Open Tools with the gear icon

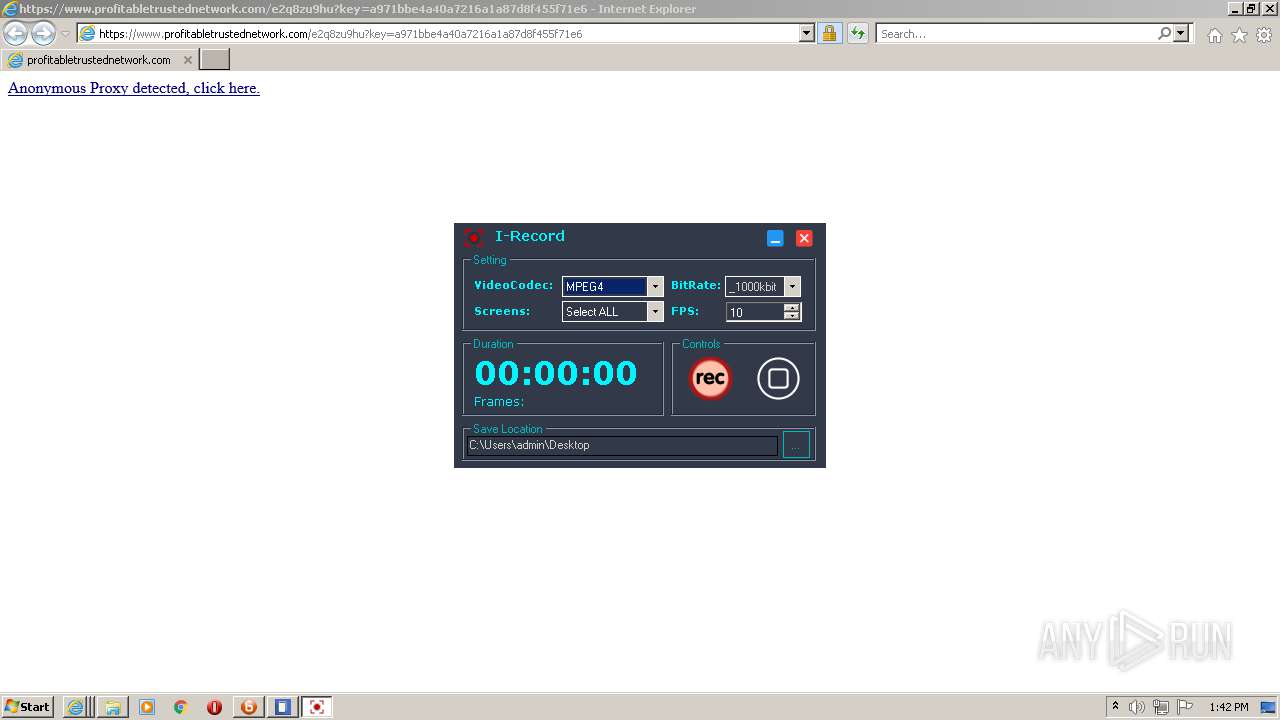pyautogui.click(x=1264, y=35)
